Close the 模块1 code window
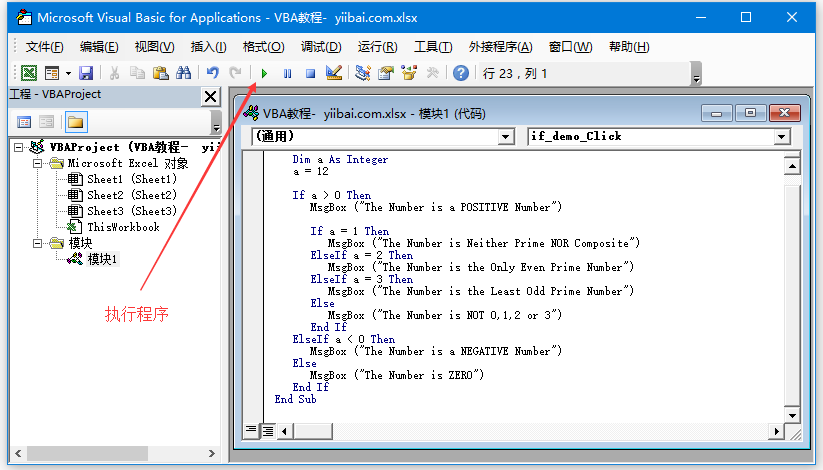823x470 pixels. [785, 113]
